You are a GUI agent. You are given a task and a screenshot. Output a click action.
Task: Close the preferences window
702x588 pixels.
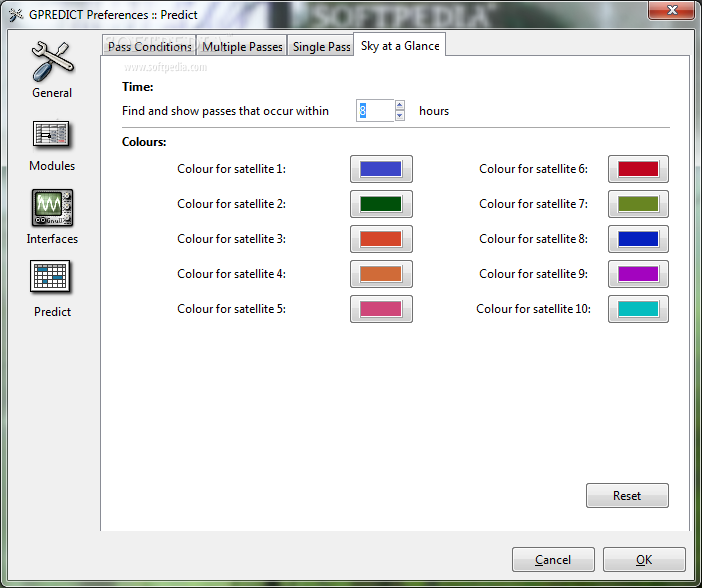click(671, 10)
